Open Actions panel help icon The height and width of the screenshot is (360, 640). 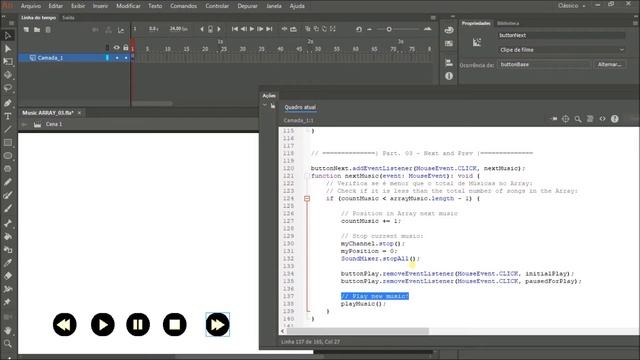click(x=615, y=119)
